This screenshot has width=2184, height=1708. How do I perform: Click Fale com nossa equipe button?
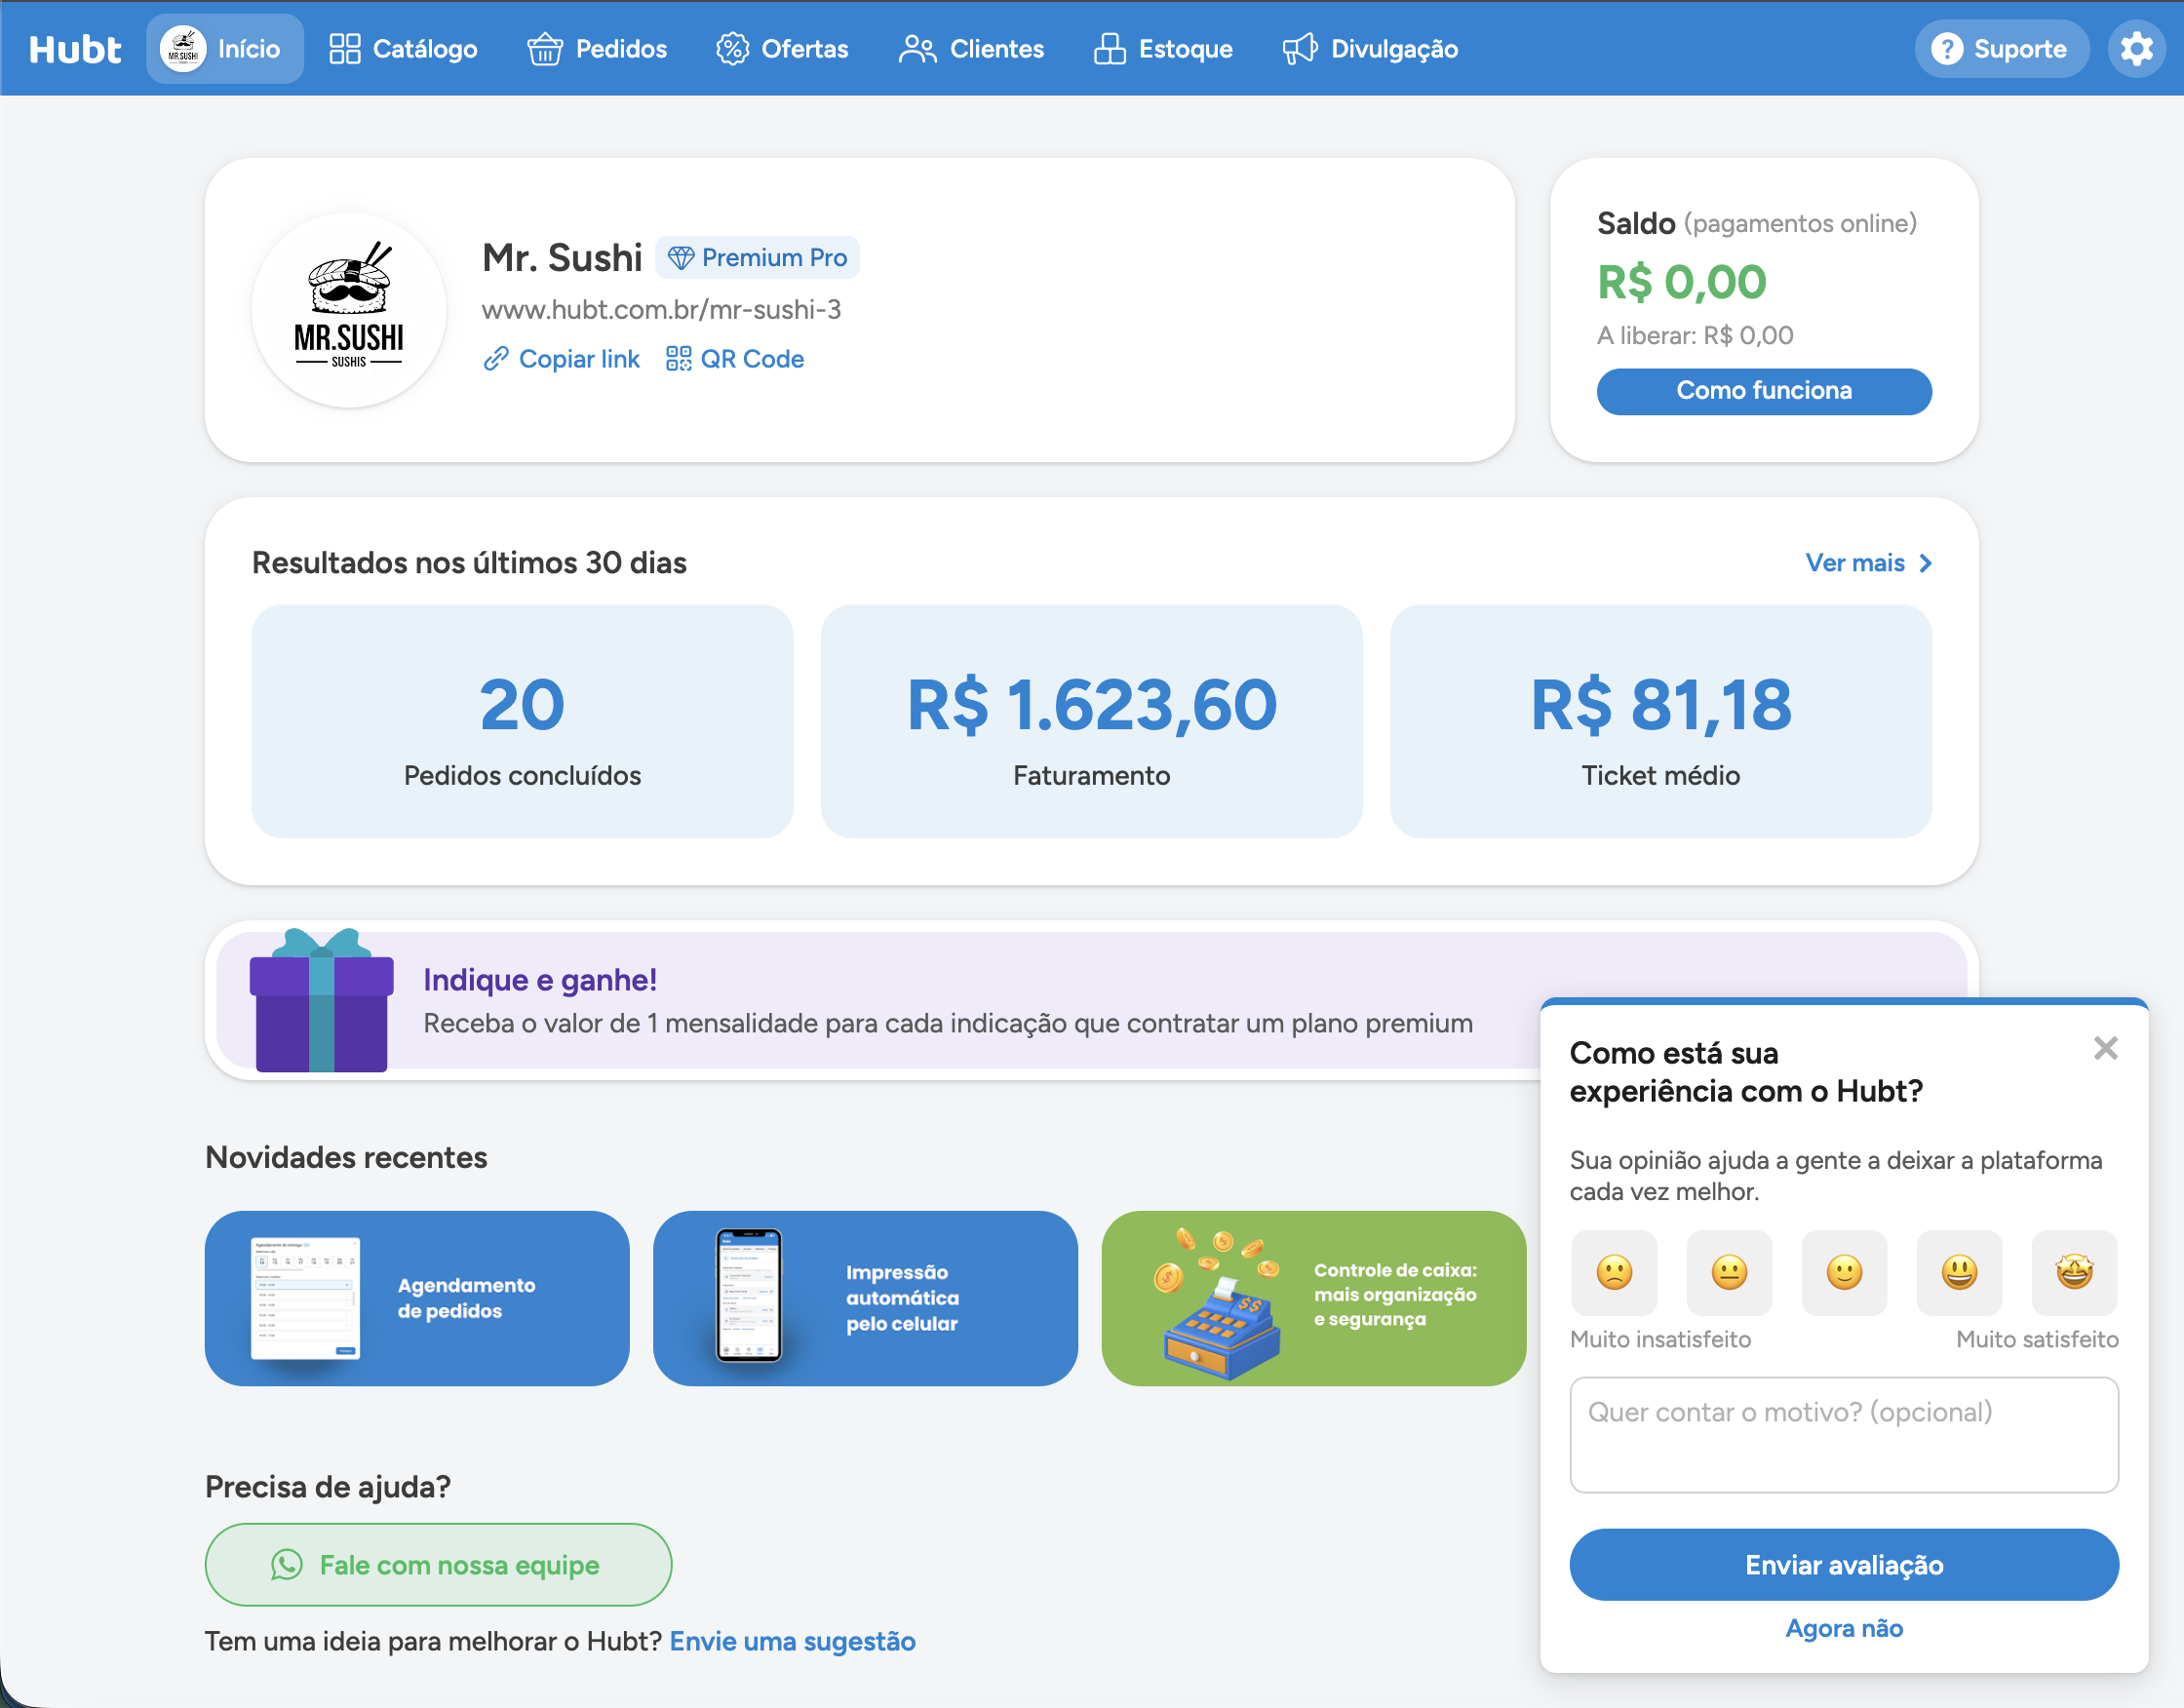pyautogui.click(x=438, y=1565)
